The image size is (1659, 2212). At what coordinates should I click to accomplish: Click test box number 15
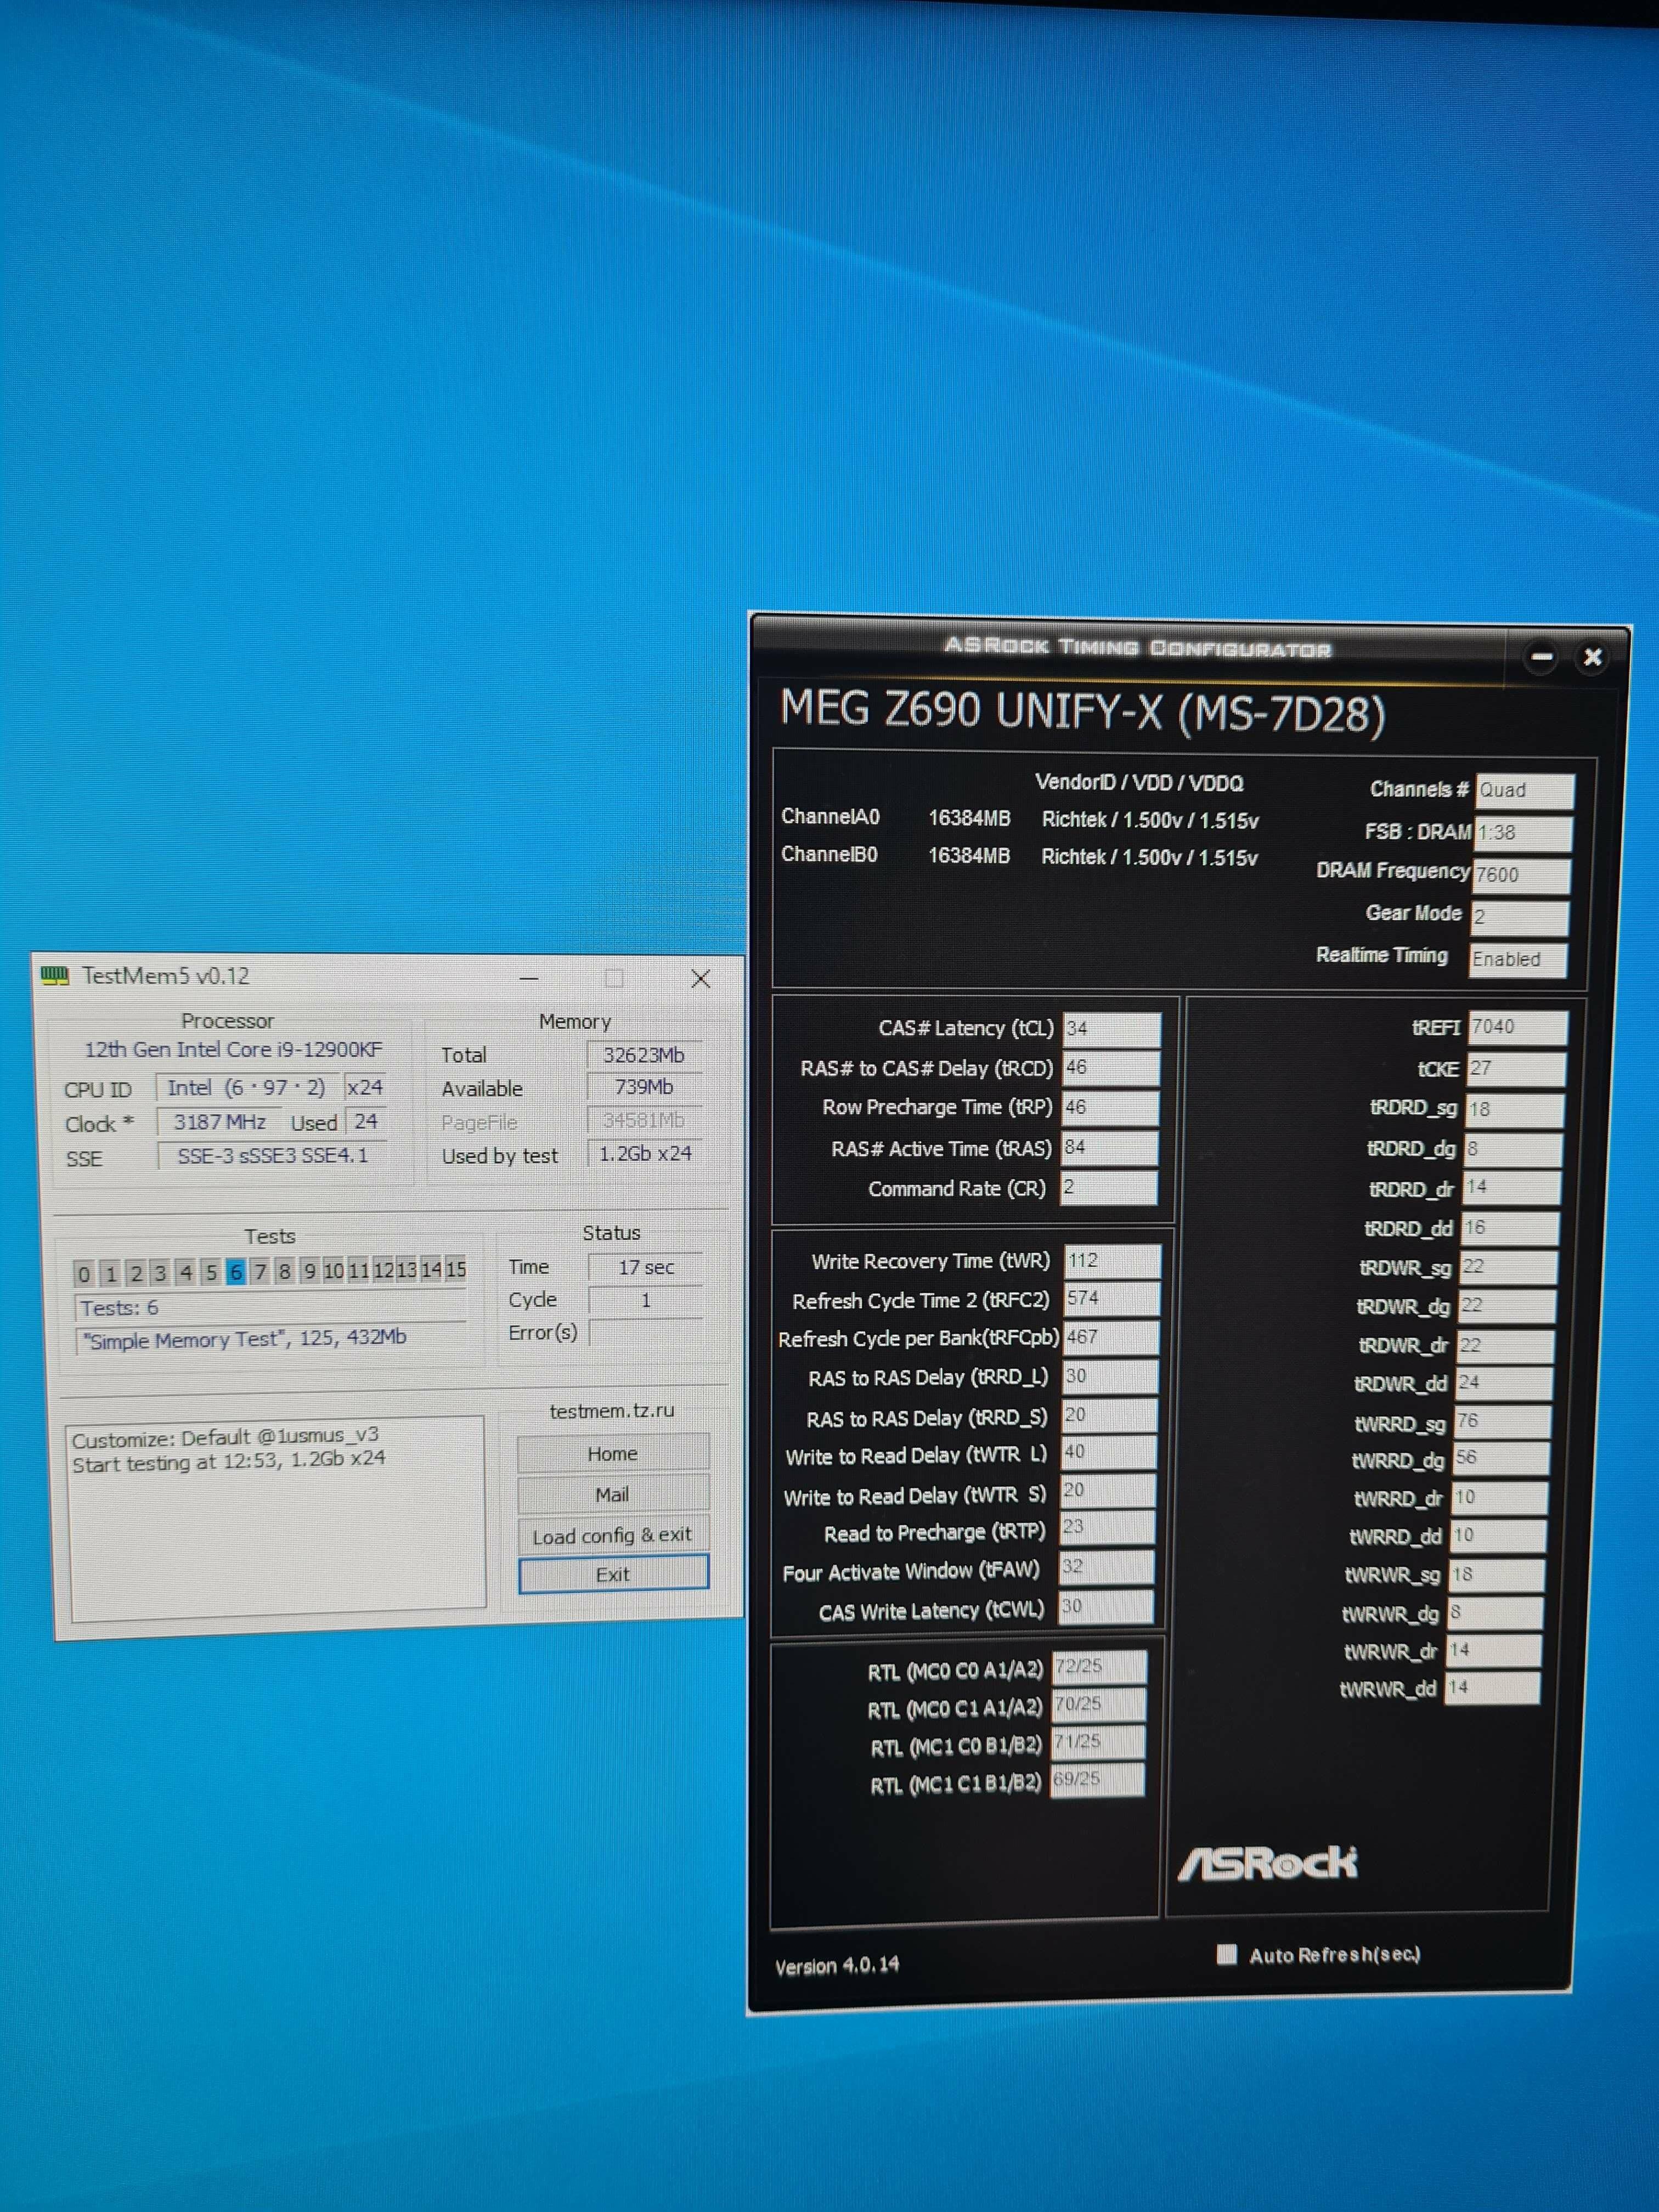(x=456, y=1270)
